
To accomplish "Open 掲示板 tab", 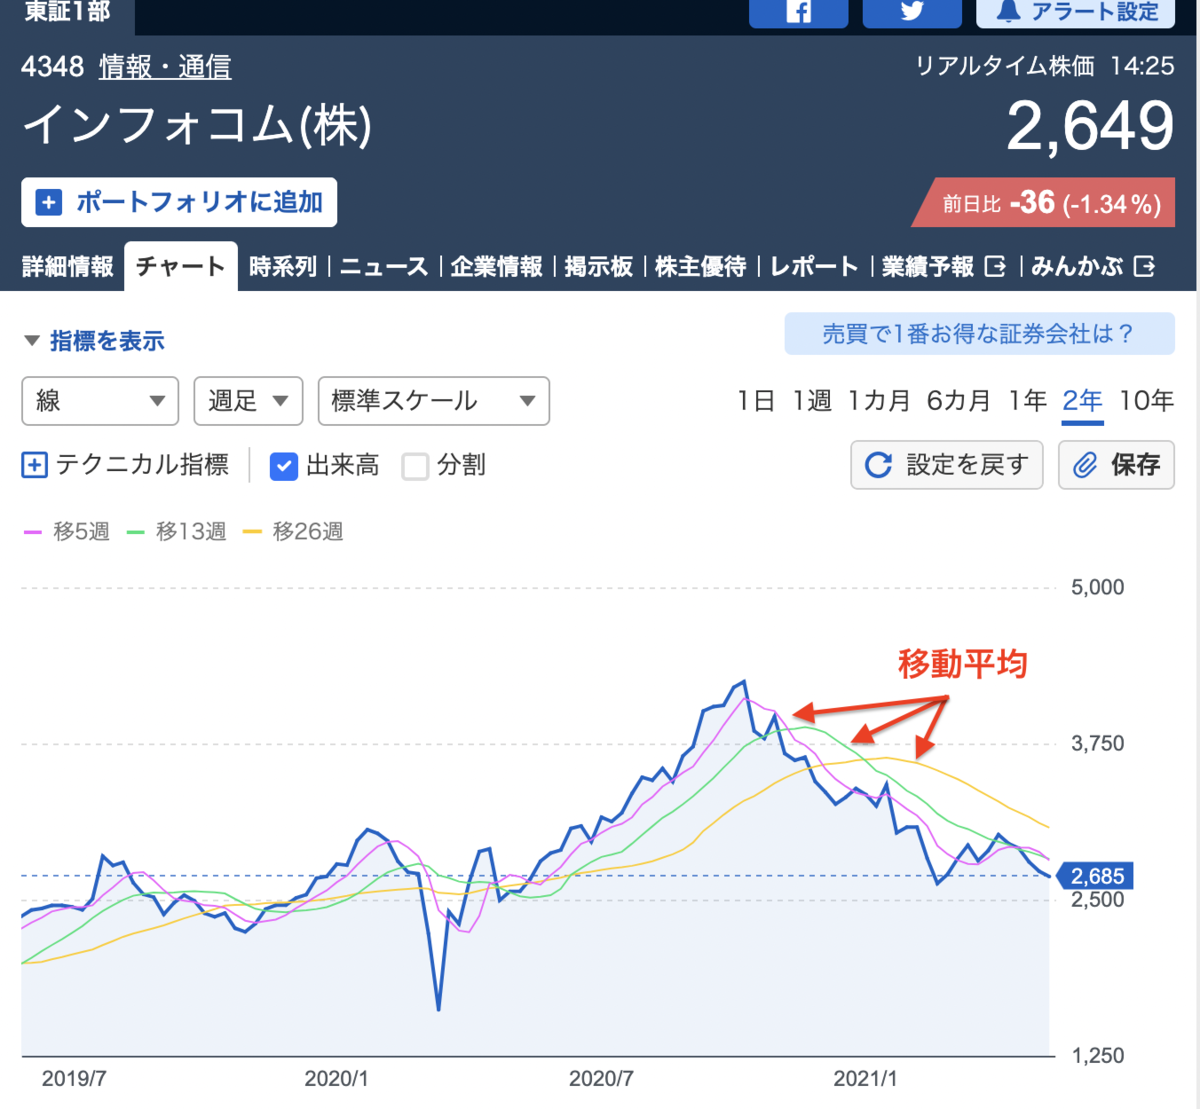I will (x=598, y=266).
